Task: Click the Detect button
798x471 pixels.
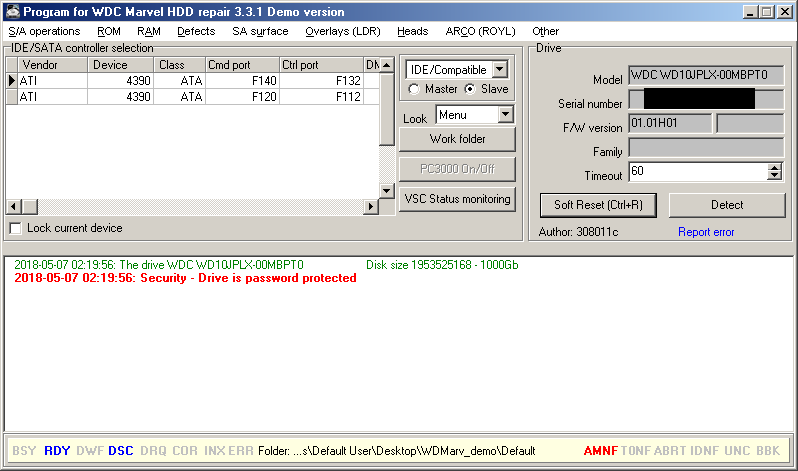Action: click(x=727, y=205)
